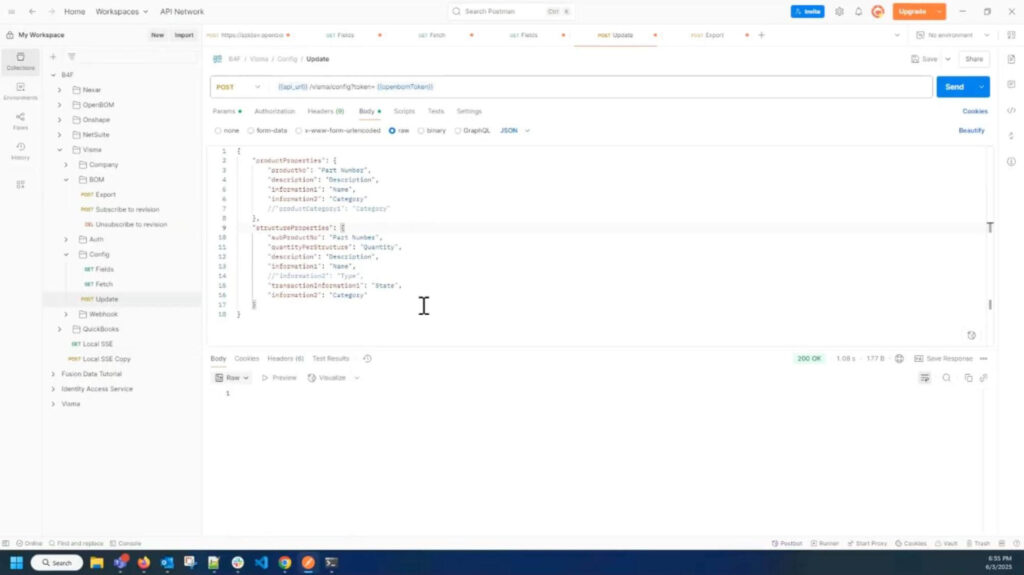Open the Flows sidebar panel
This screenshot has width=1024, height=575.
point(20,122)
